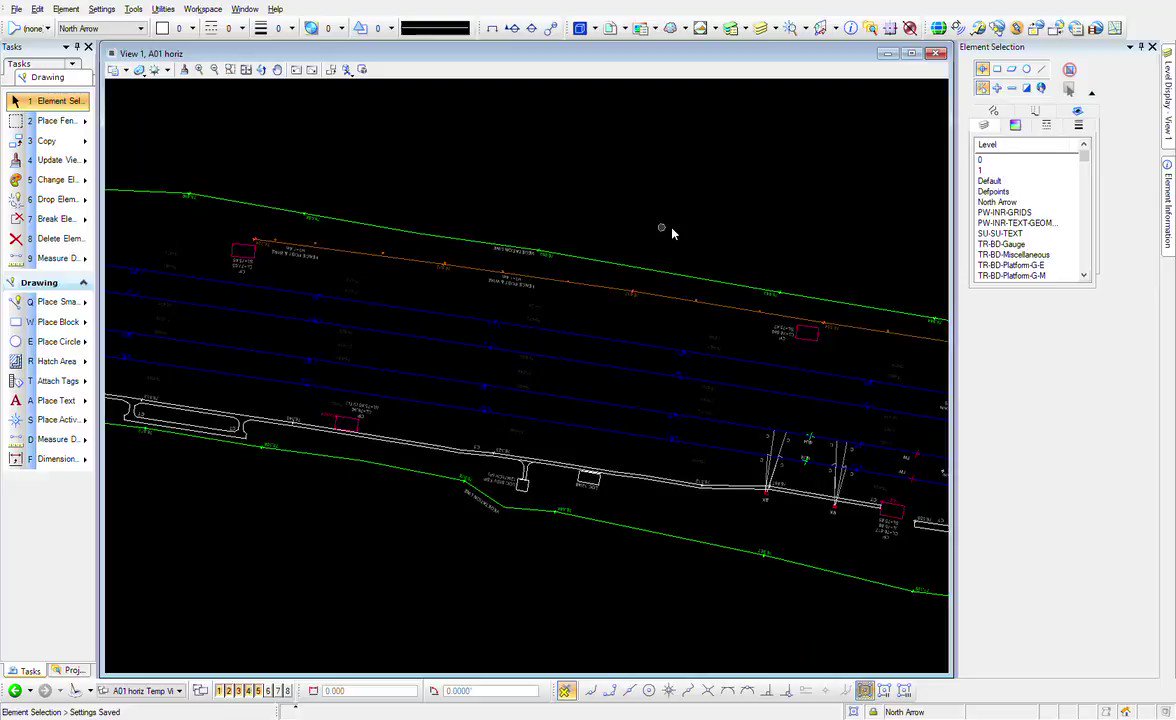Select the Place Circle tool

tap(47, 341)
